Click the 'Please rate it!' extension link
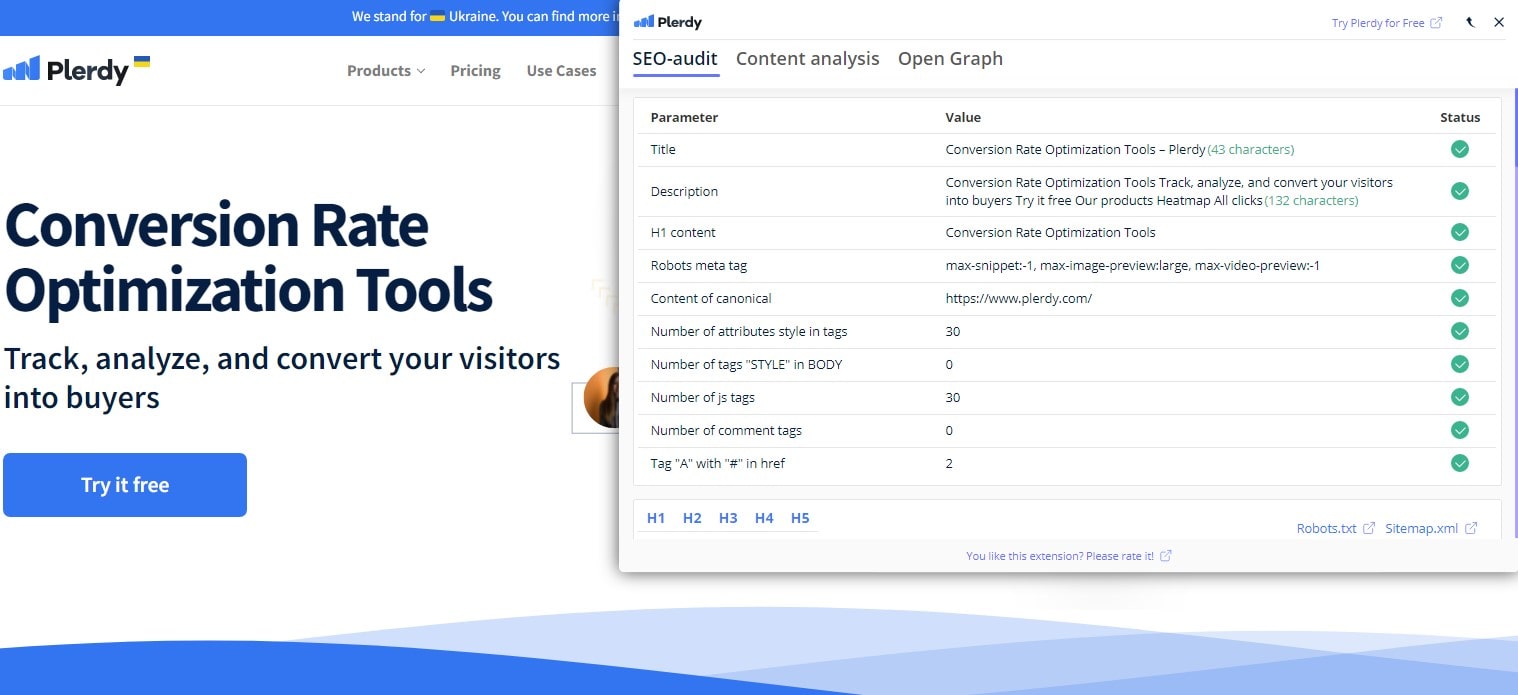Viewport: 1518px width, 695px height. 1069,556
